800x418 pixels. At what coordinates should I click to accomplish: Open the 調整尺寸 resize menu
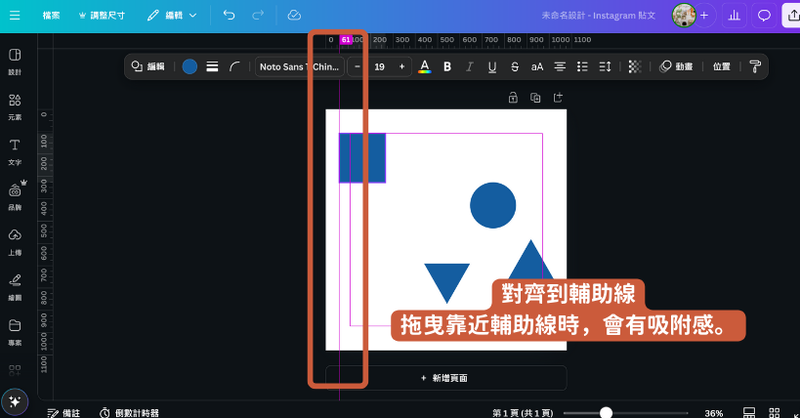pyautogui.click(x=102, y=16)
